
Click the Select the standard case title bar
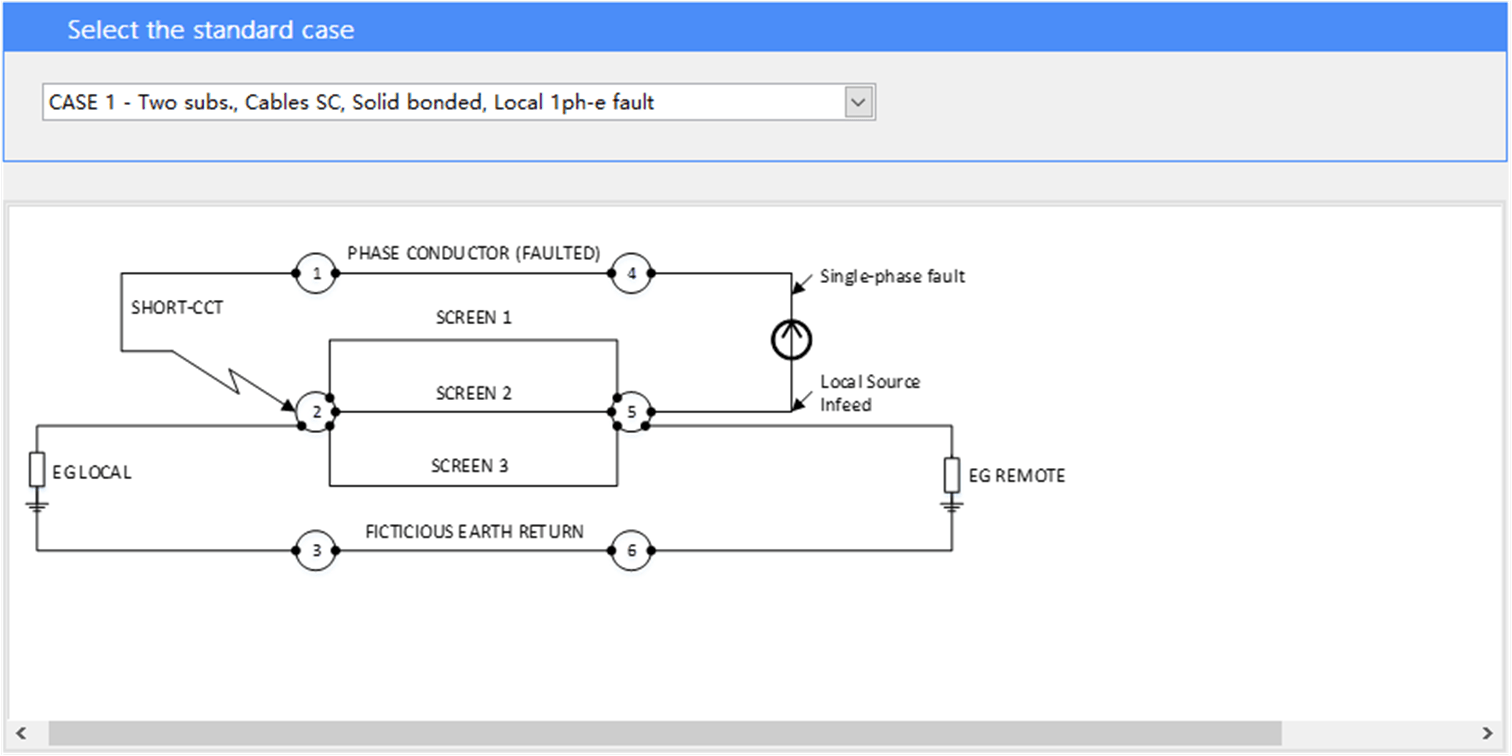[x=211, y=29]
